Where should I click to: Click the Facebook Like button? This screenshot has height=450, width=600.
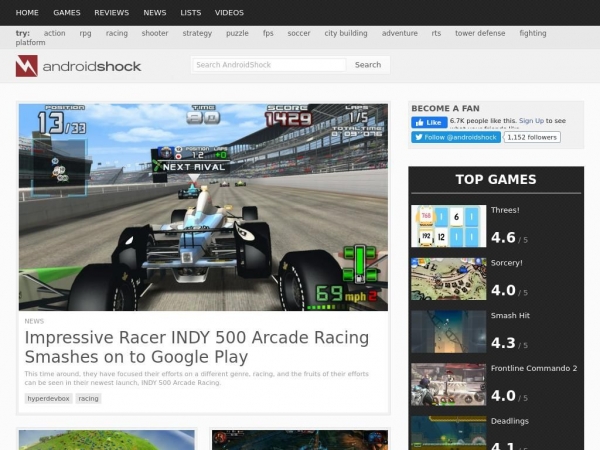(429, 122)
